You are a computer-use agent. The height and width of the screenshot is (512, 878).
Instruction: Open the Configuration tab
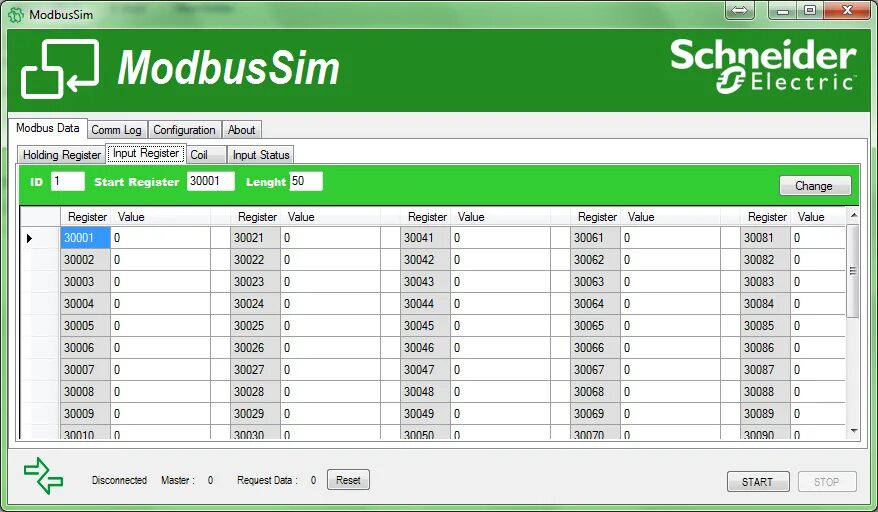click(184, 130)
